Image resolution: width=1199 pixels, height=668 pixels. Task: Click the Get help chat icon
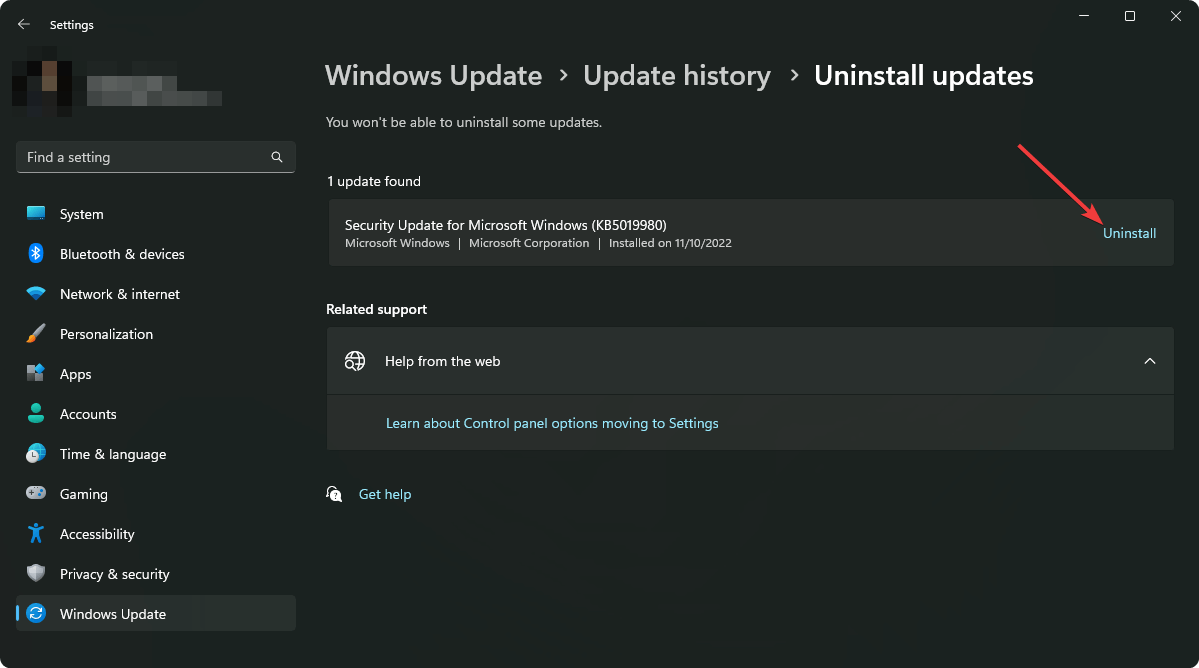point(334,494)
